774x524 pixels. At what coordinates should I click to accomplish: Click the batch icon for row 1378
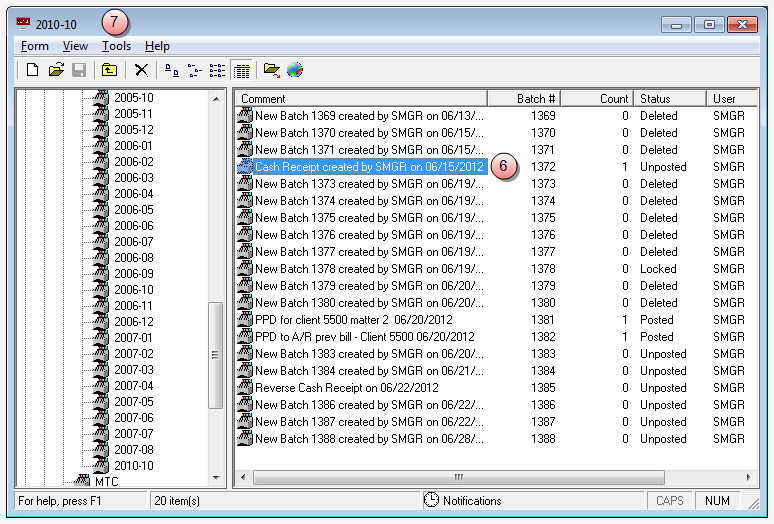click(245, 268)
